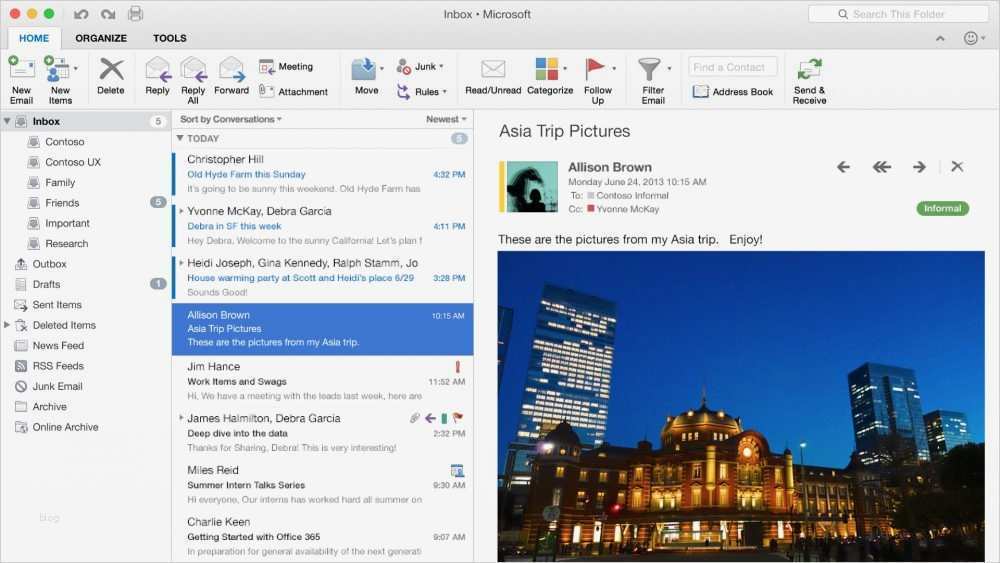
Task: Open the New Items button
Action: (60, 80)
